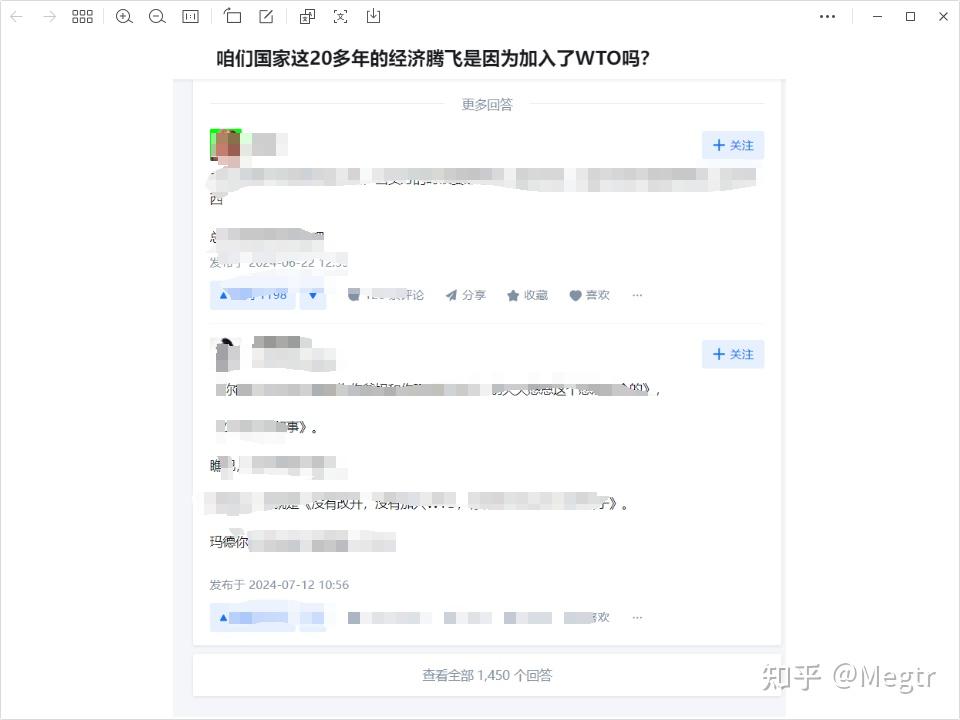Zoom in with the magnifier plus icon
This screenshot has height=720, width=960.
click(124, 17)
